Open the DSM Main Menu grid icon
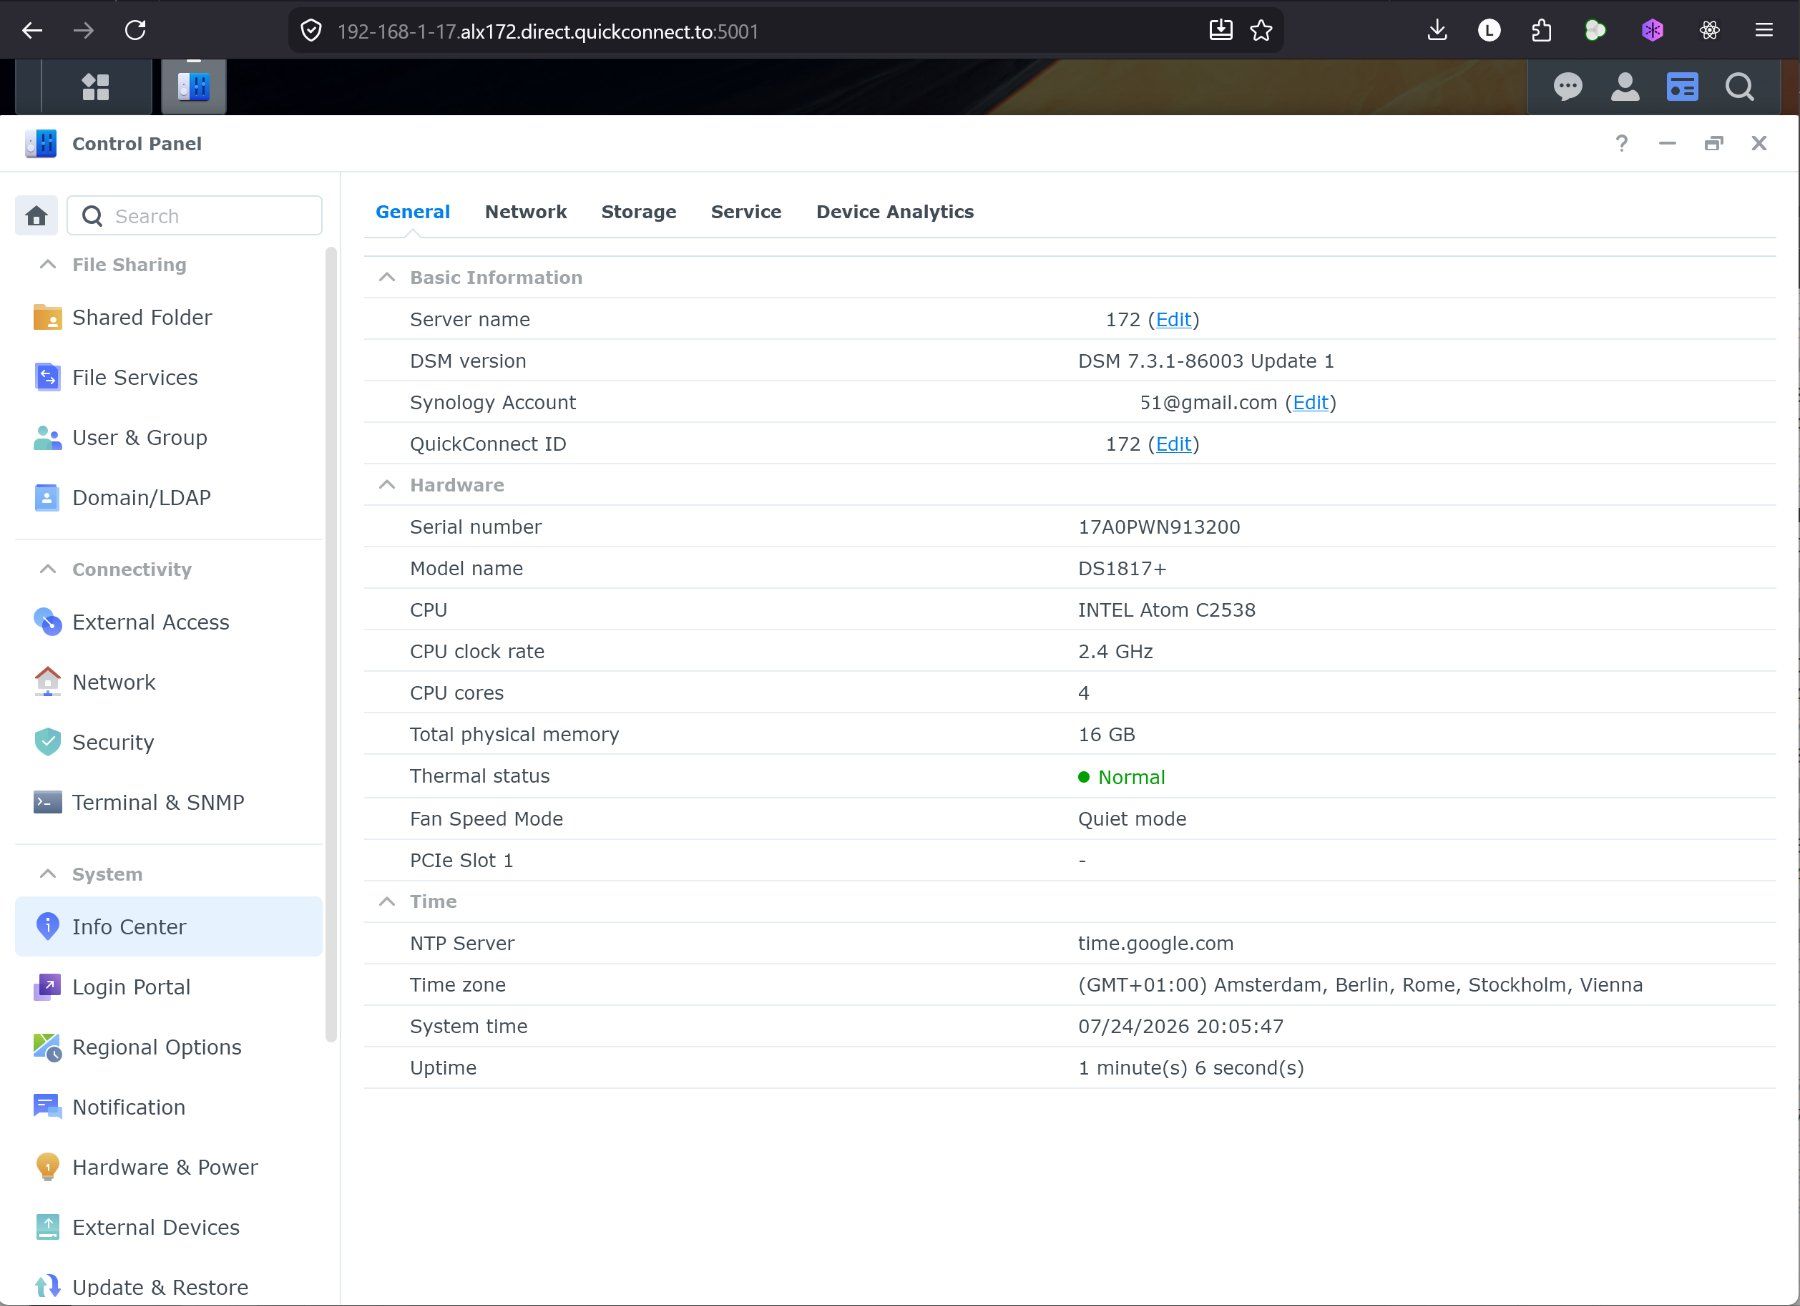Screen dimensions: 1800x1306 [x=96, y=87]
